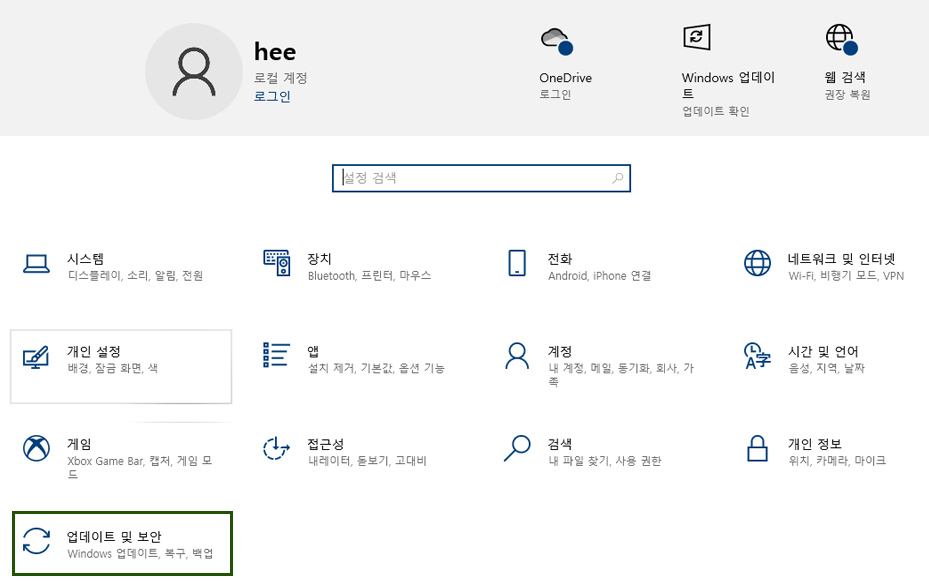The height and width of the screenshot is (581, 929).
Task: Click Android, iPhone 연결 description
Action: point(600,275)
